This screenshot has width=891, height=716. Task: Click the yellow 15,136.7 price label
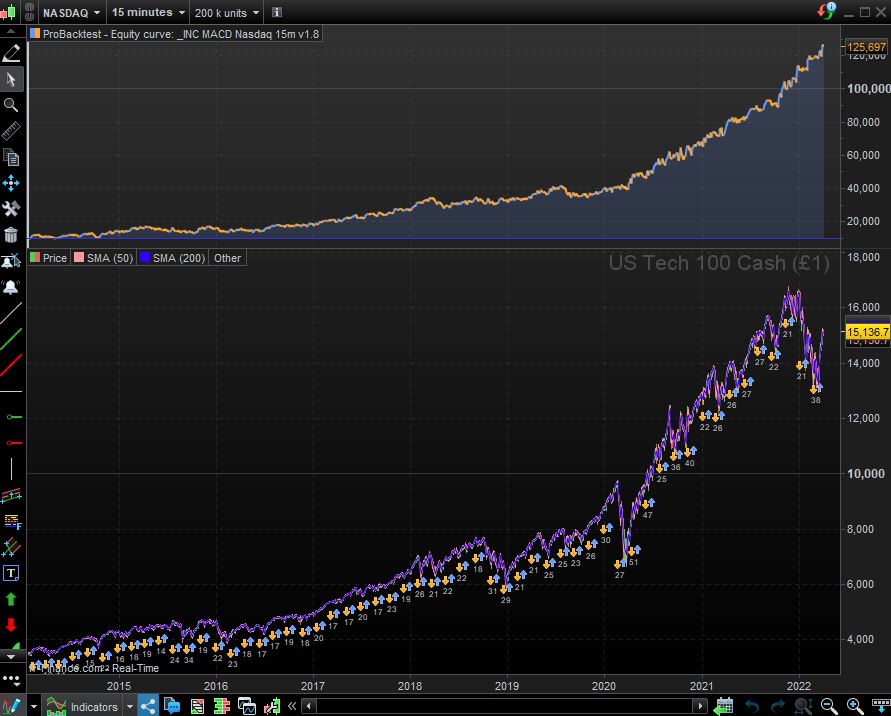[867, 332]
